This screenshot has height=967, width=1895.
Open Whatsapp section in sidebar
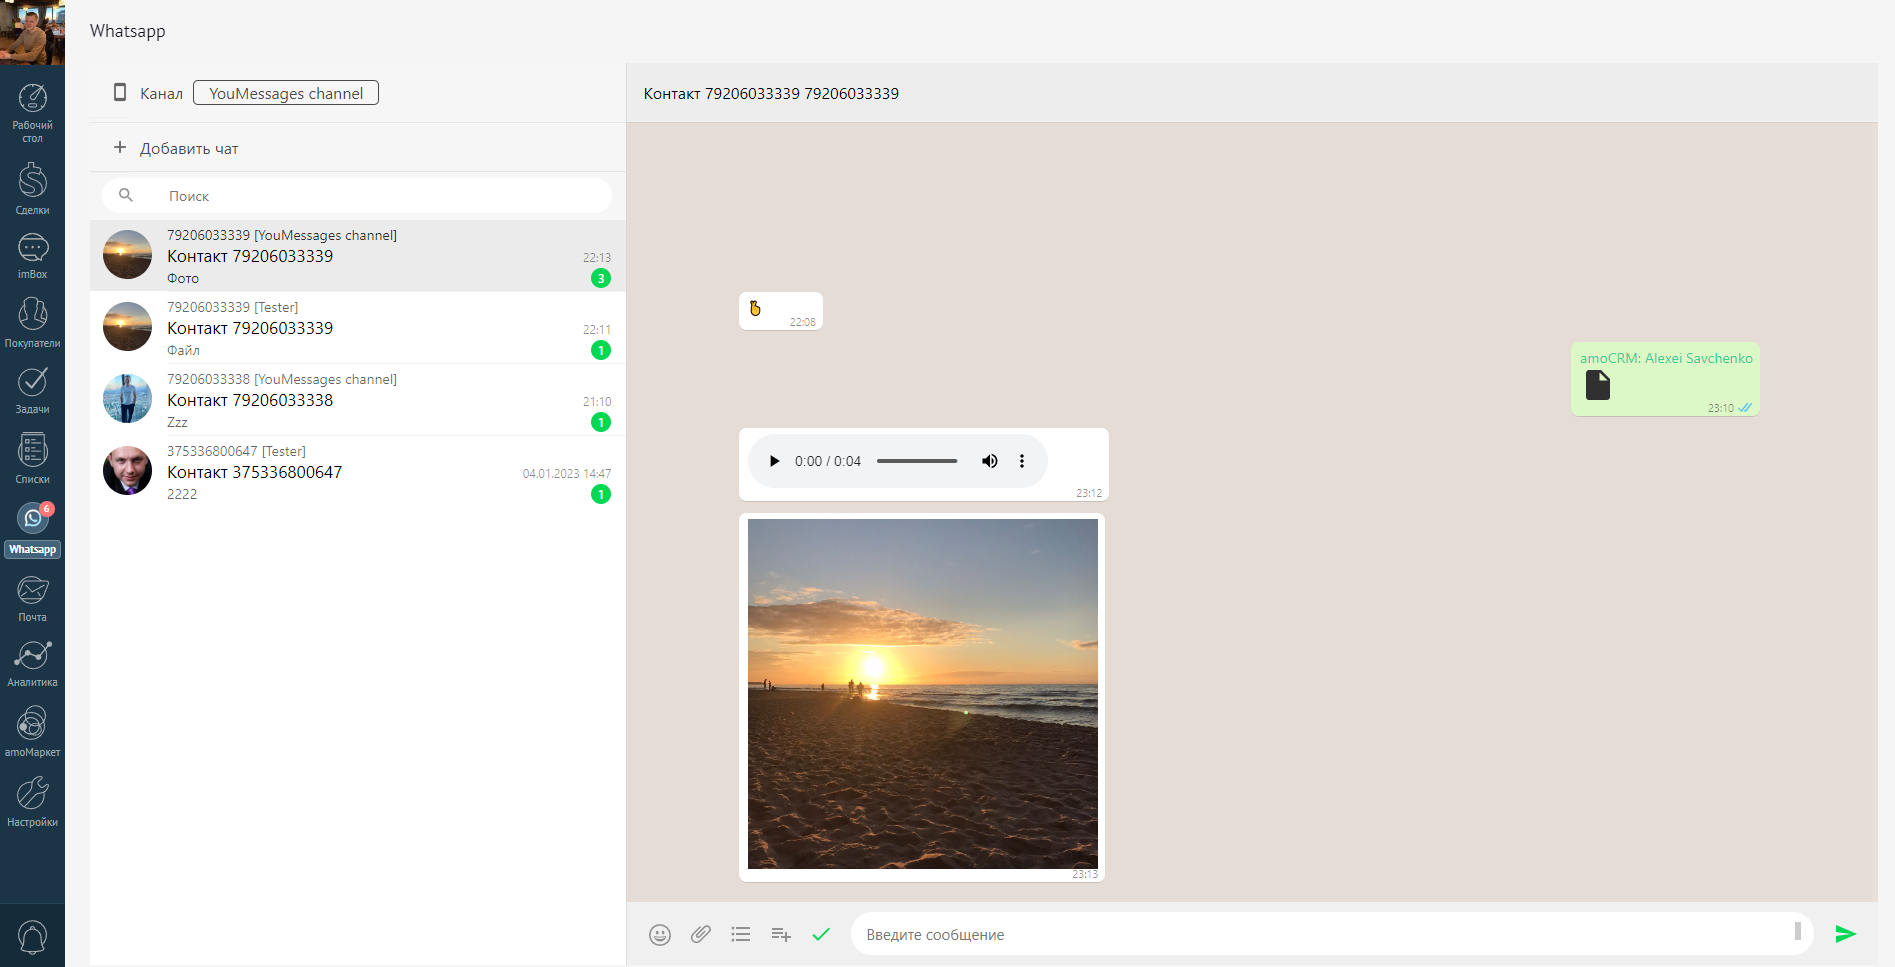pos(32,528)
